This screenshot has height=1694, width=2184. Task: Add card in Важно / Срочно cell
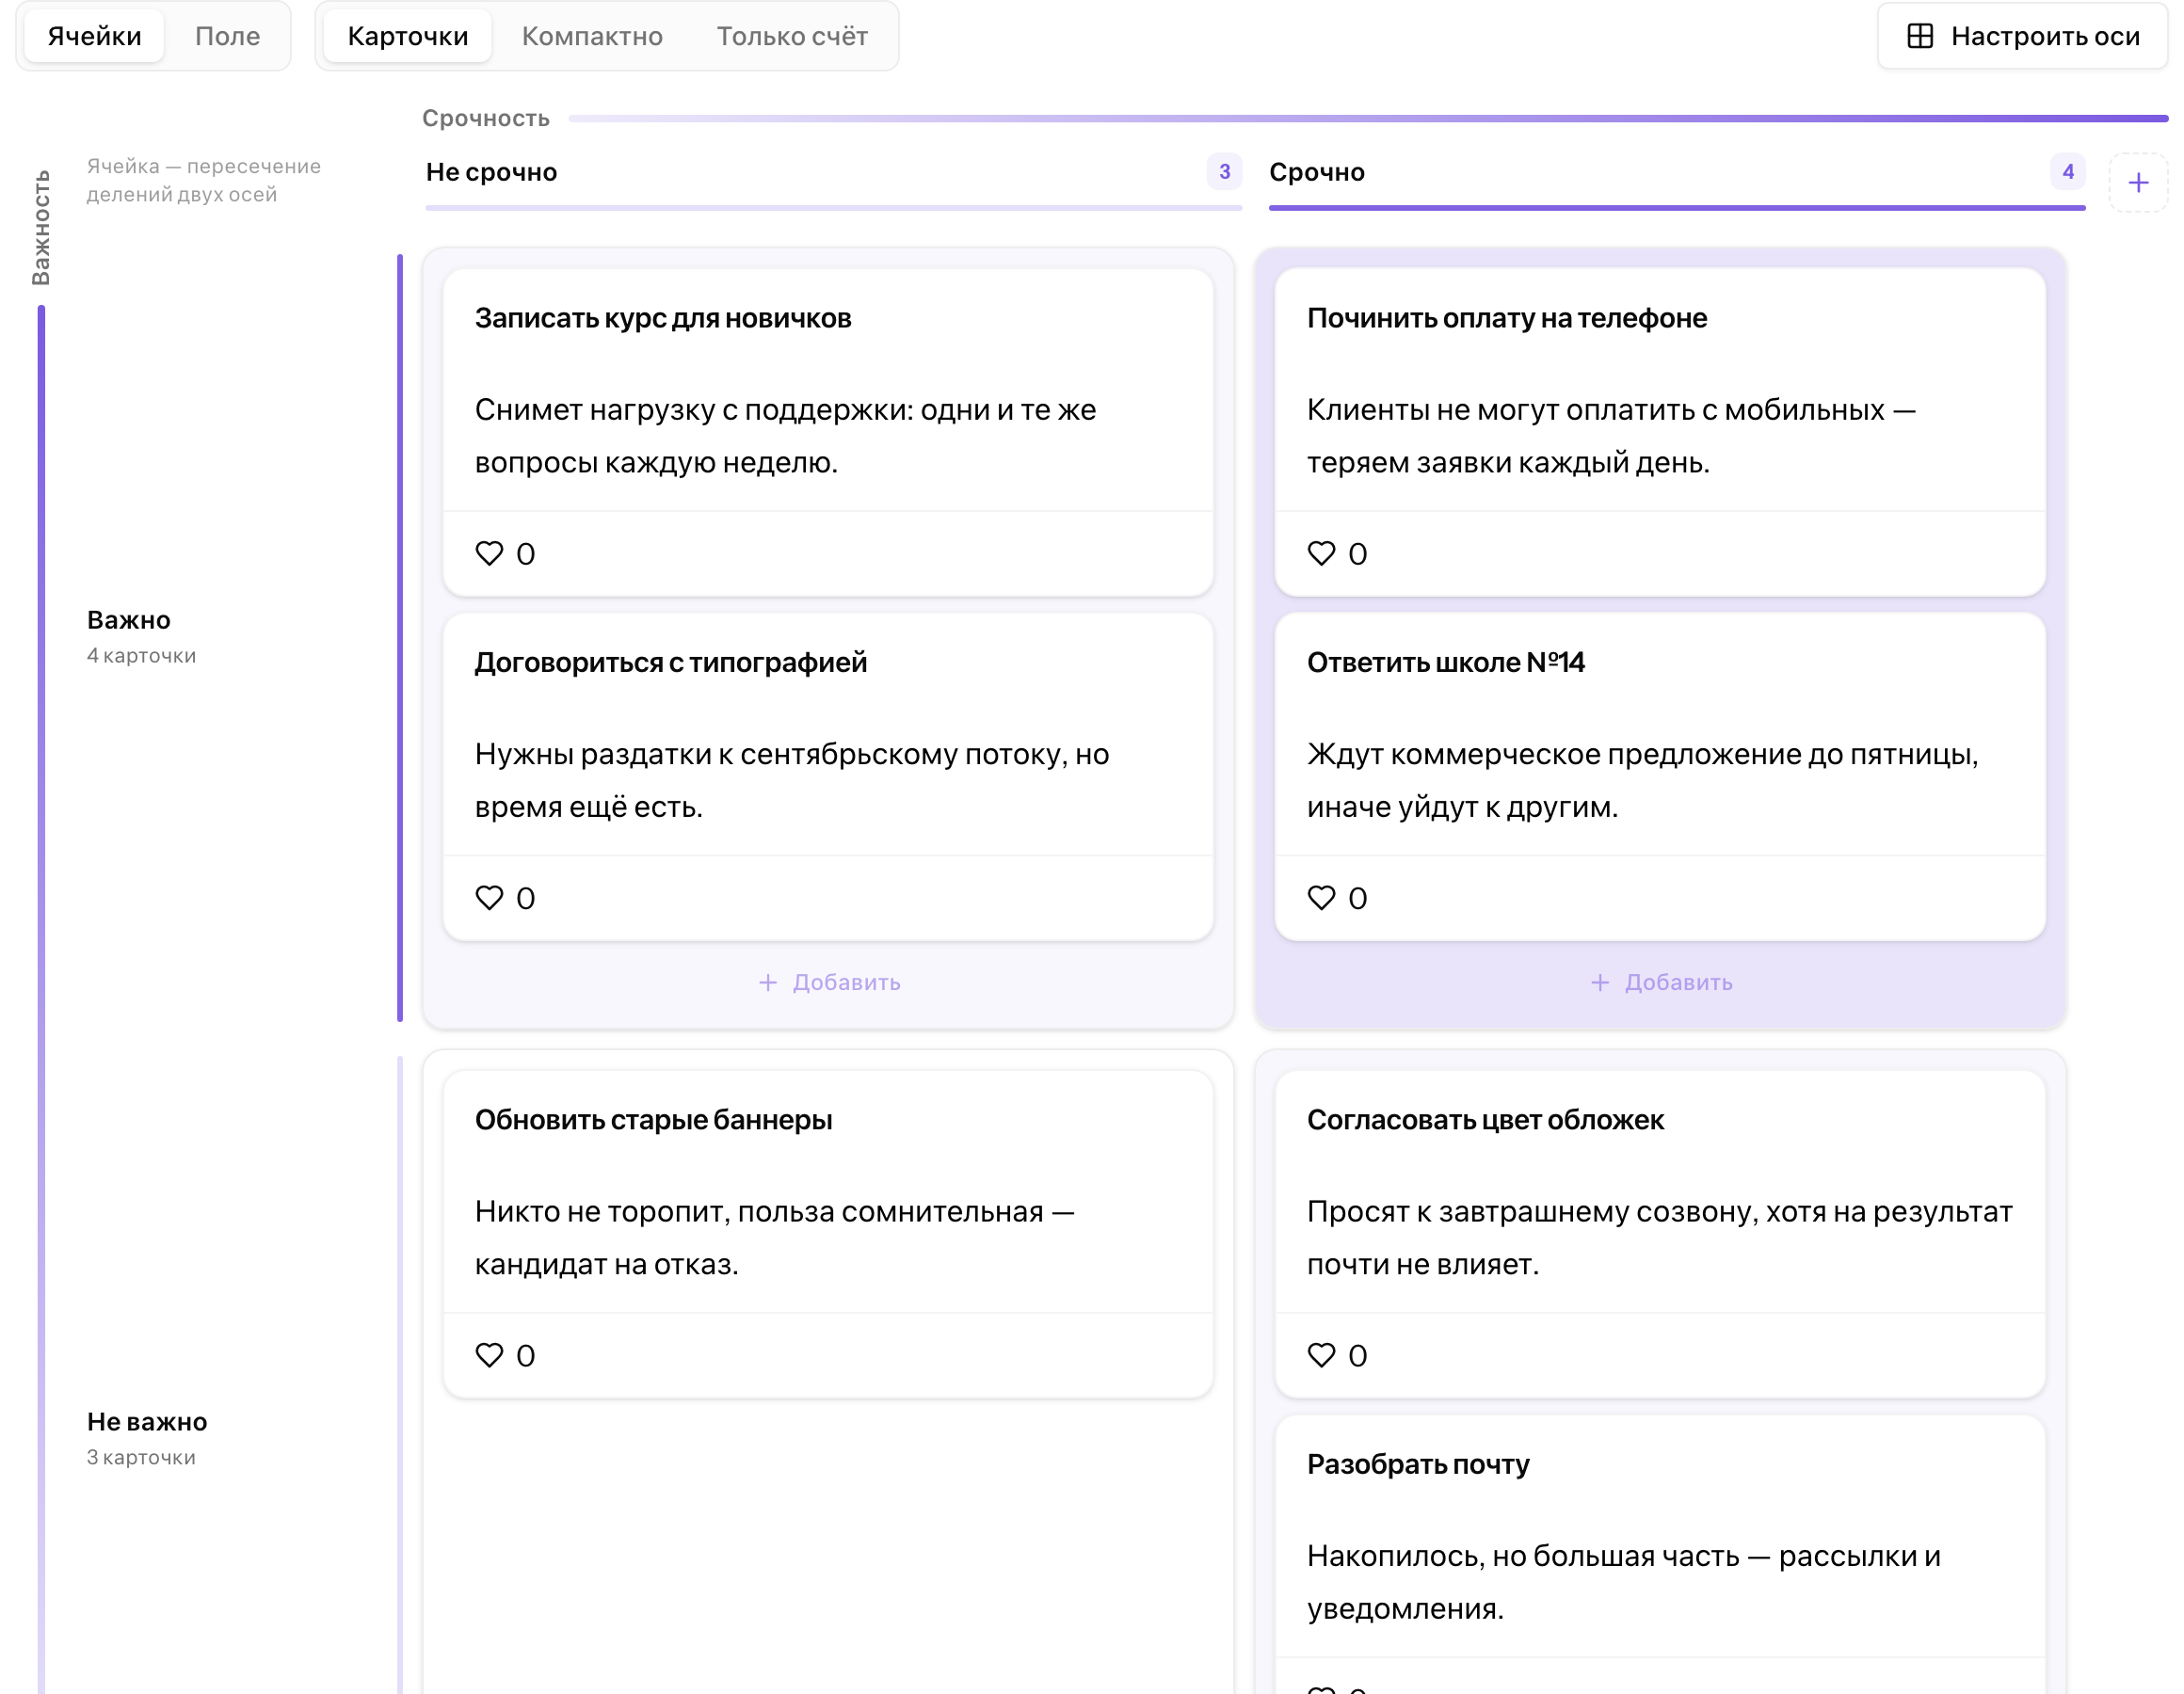point(1661,982)
